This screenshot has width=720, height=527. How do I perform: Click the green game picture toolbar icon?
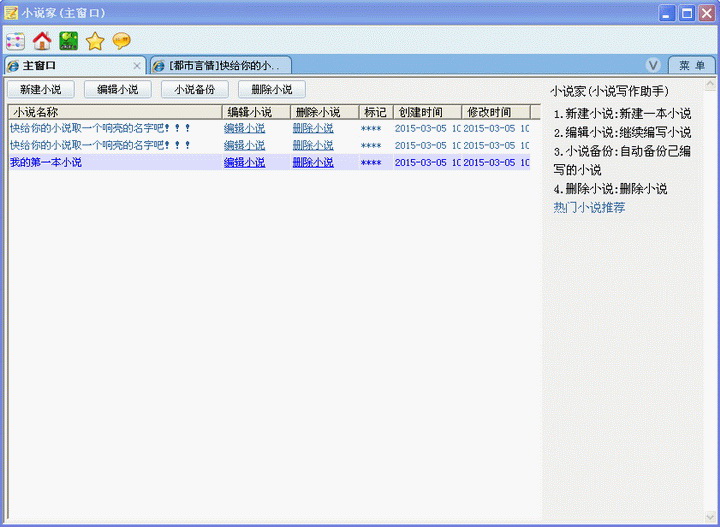68,41
